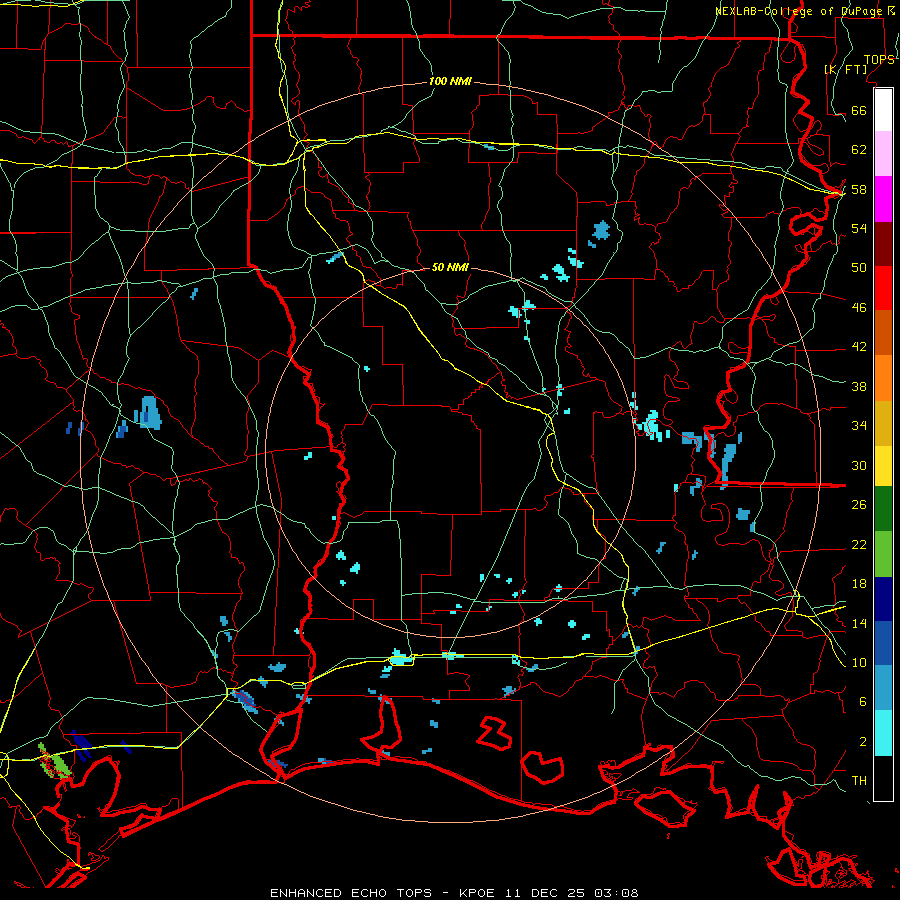Click the "54" legend value
Screen dimensions: 900x900
pyautogui.click(x=859, y=228)
